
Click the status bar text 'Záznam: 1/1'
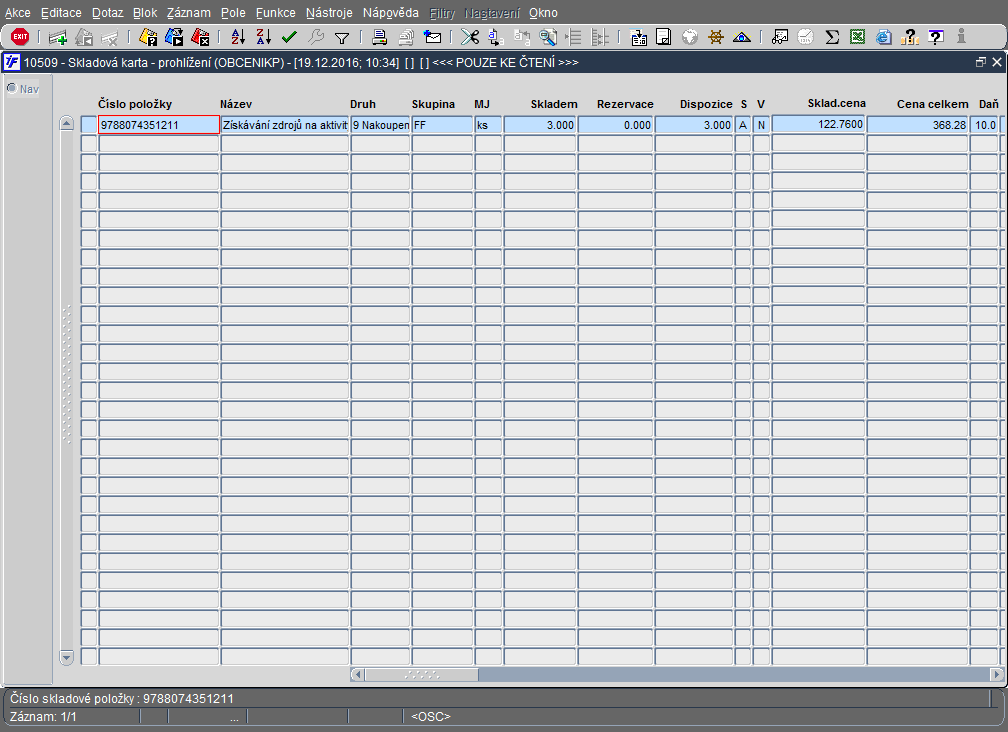click(x=43, y=717)
